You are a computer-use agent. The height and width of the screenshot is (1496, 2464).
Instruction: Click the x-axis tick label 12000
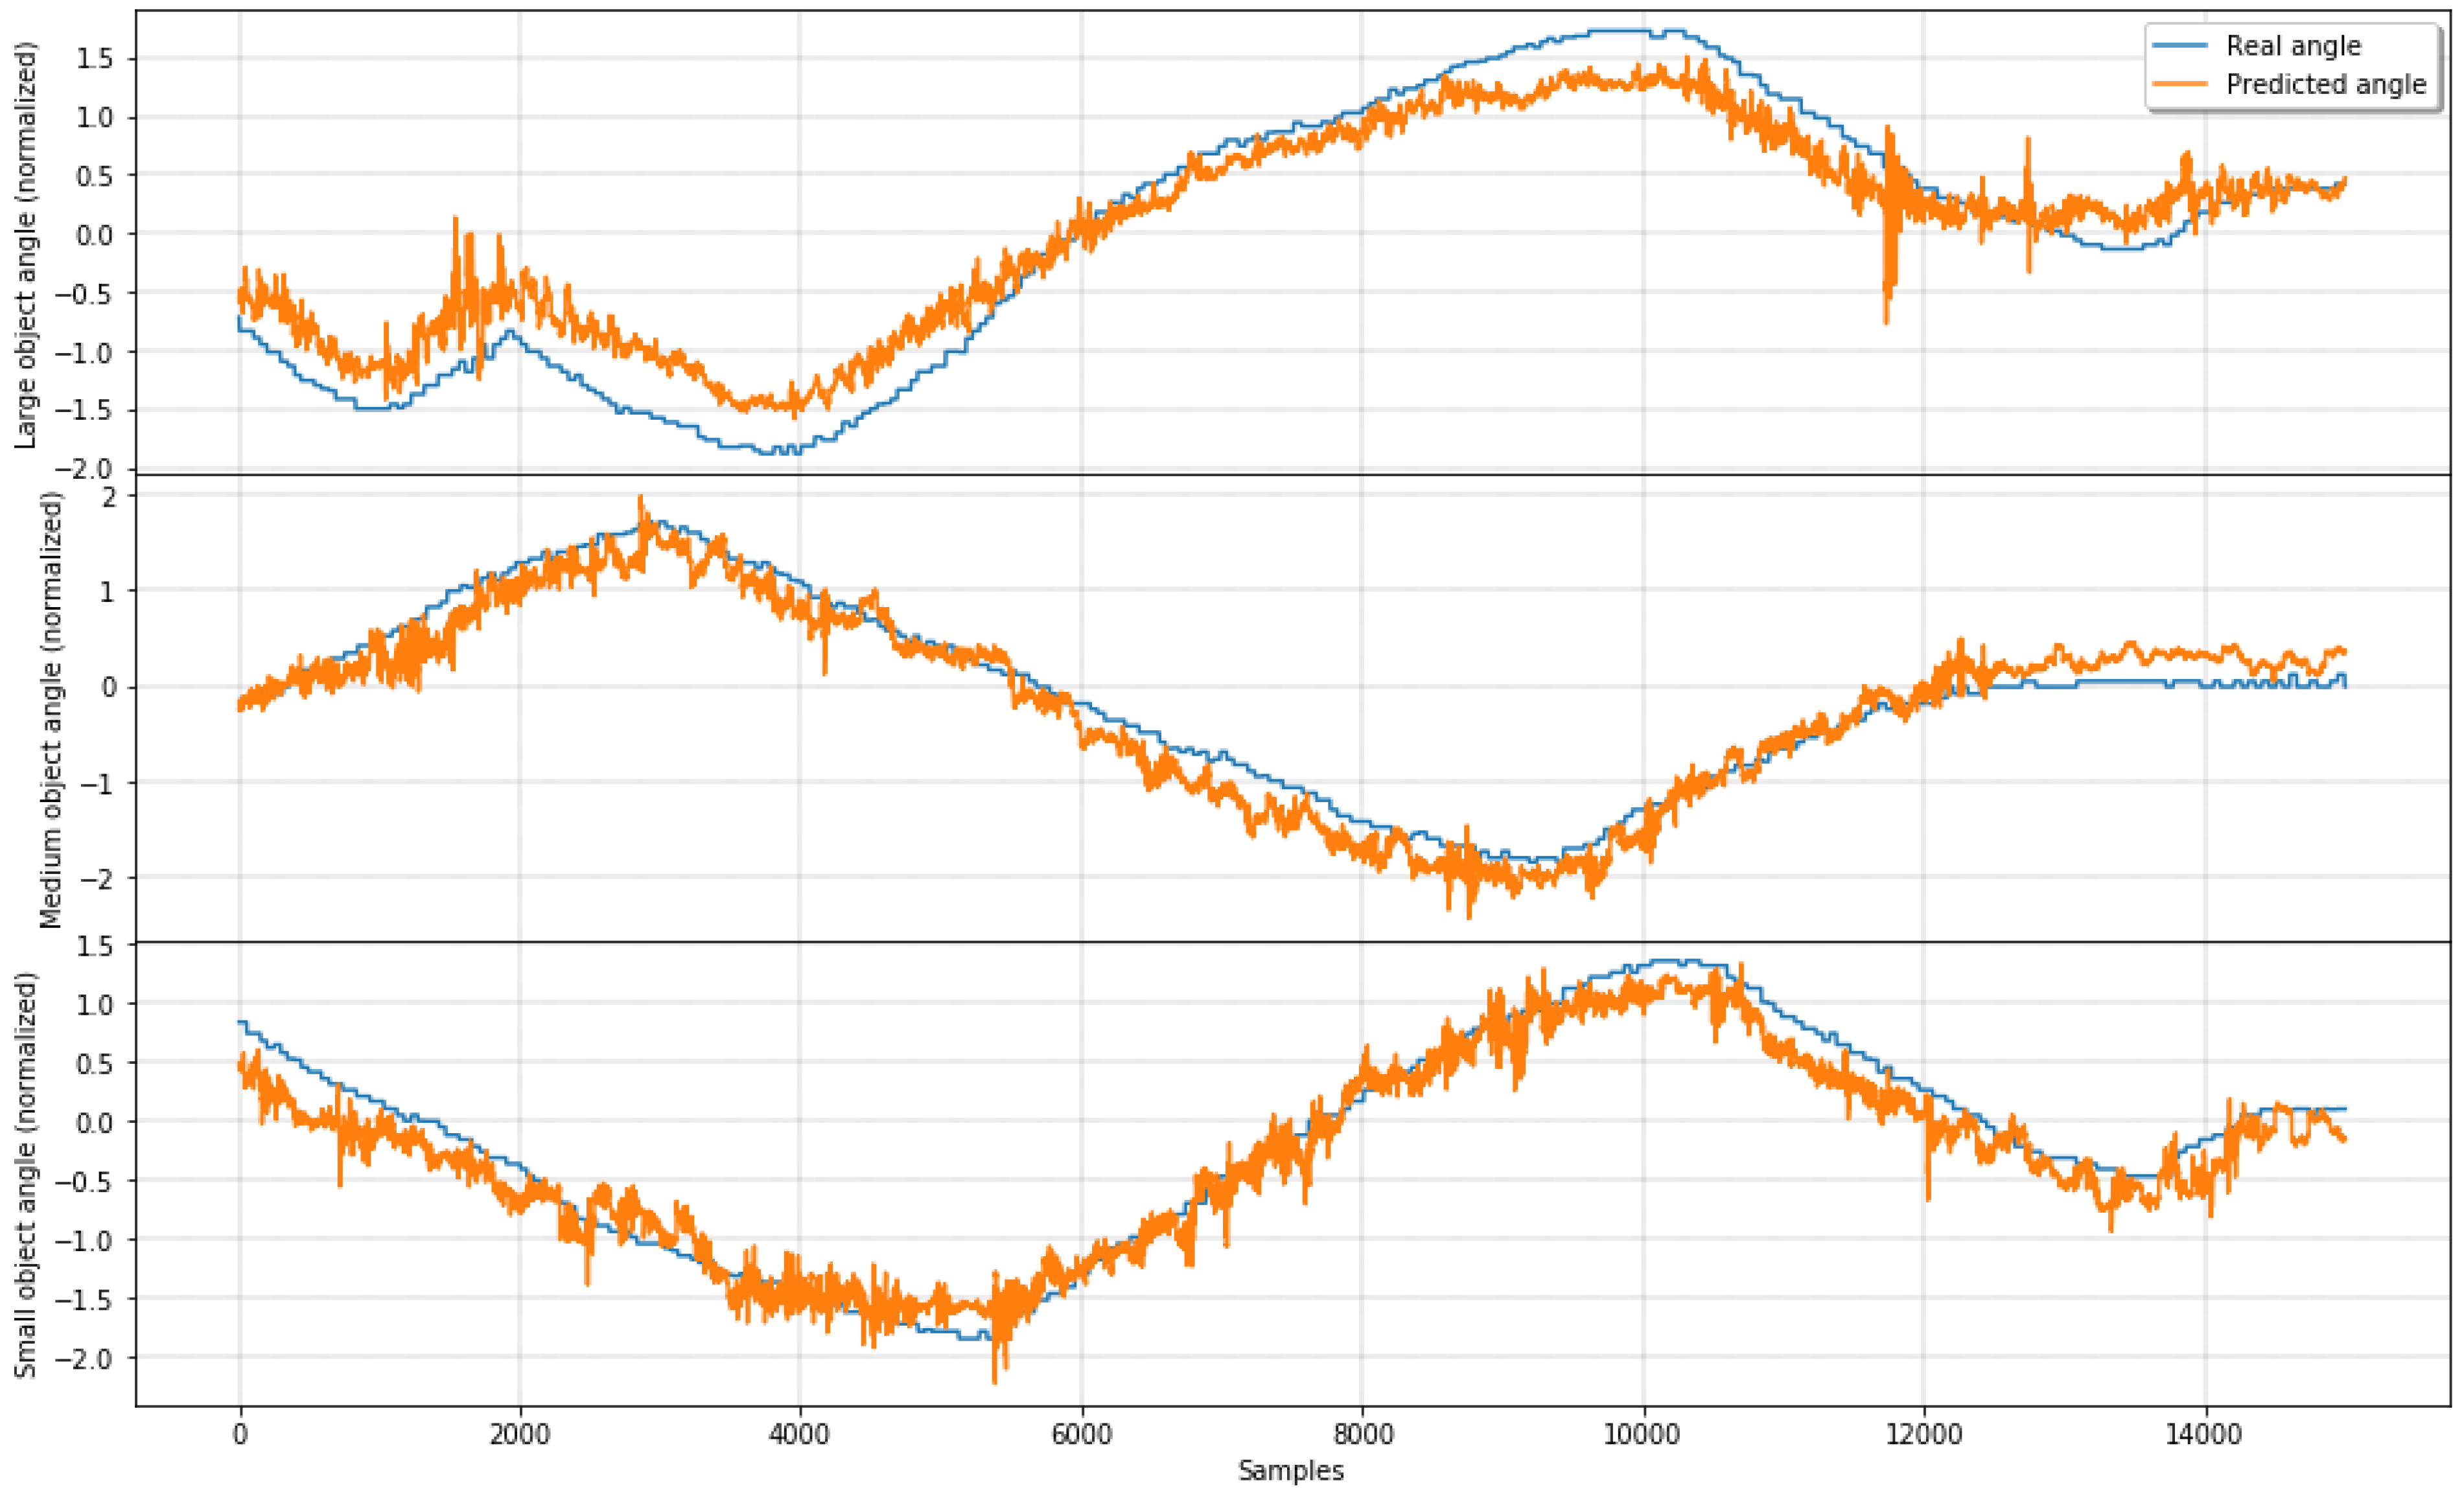(1923, 1434)
